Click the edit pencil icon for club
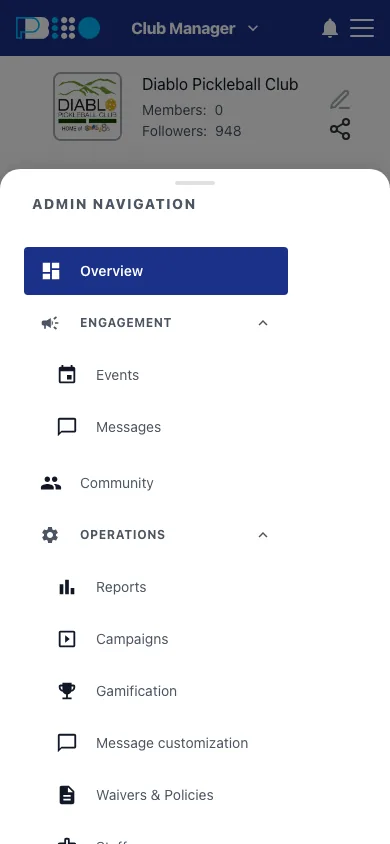Image resolution: width=390 pixels, height=844 pixels. pyautogui.click(x=340, y=100)
